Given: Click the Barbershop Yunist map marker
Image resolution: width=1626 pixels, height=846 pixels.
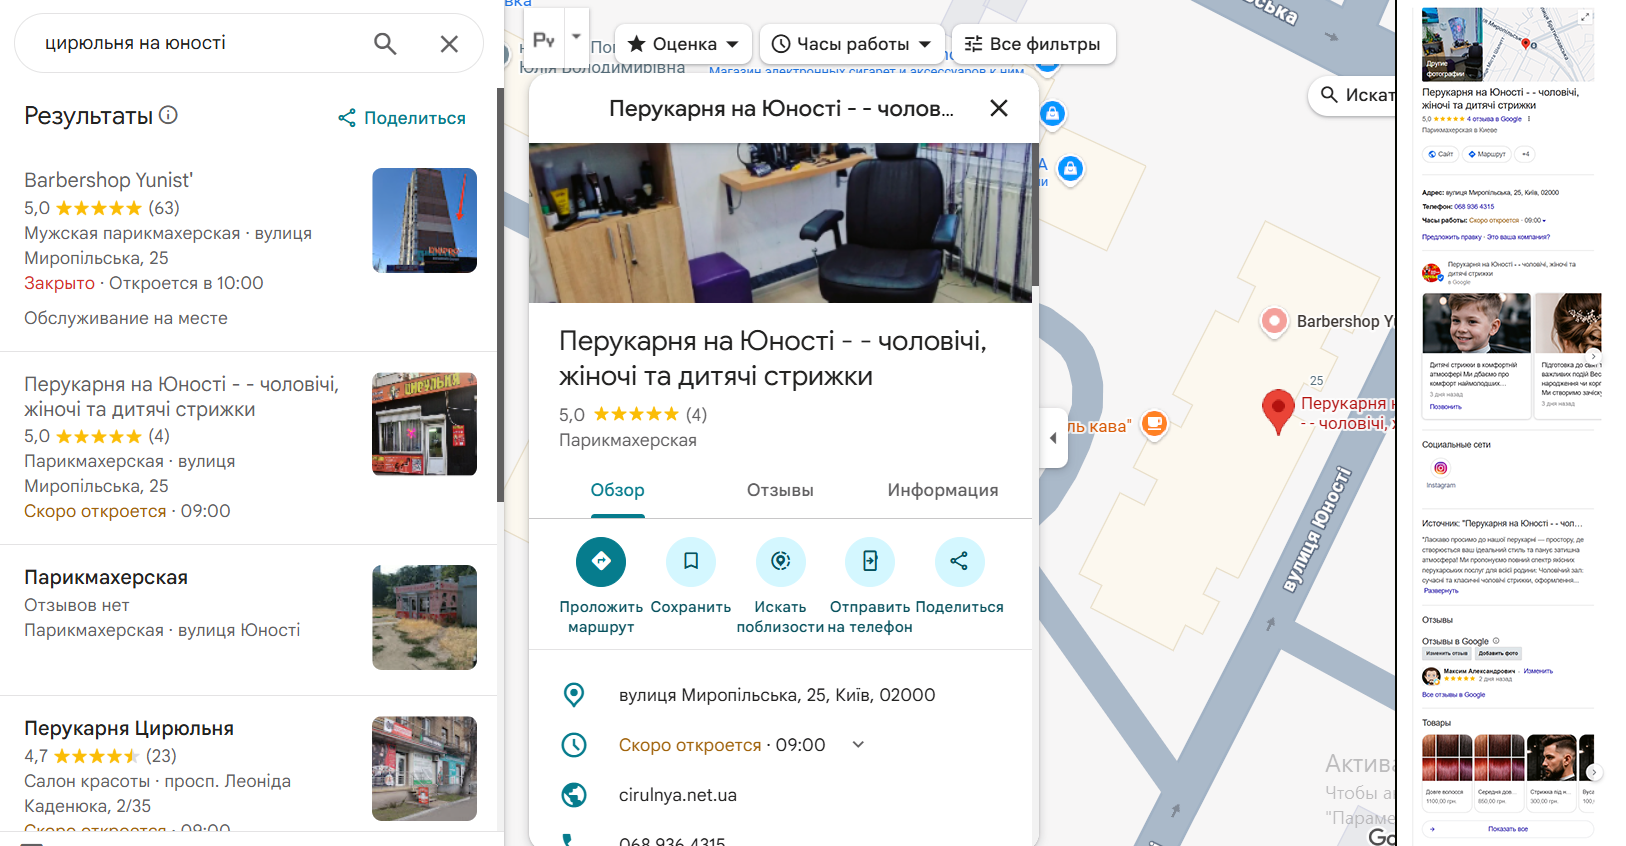Looking at the screenshot, I should coord(1274,321).
